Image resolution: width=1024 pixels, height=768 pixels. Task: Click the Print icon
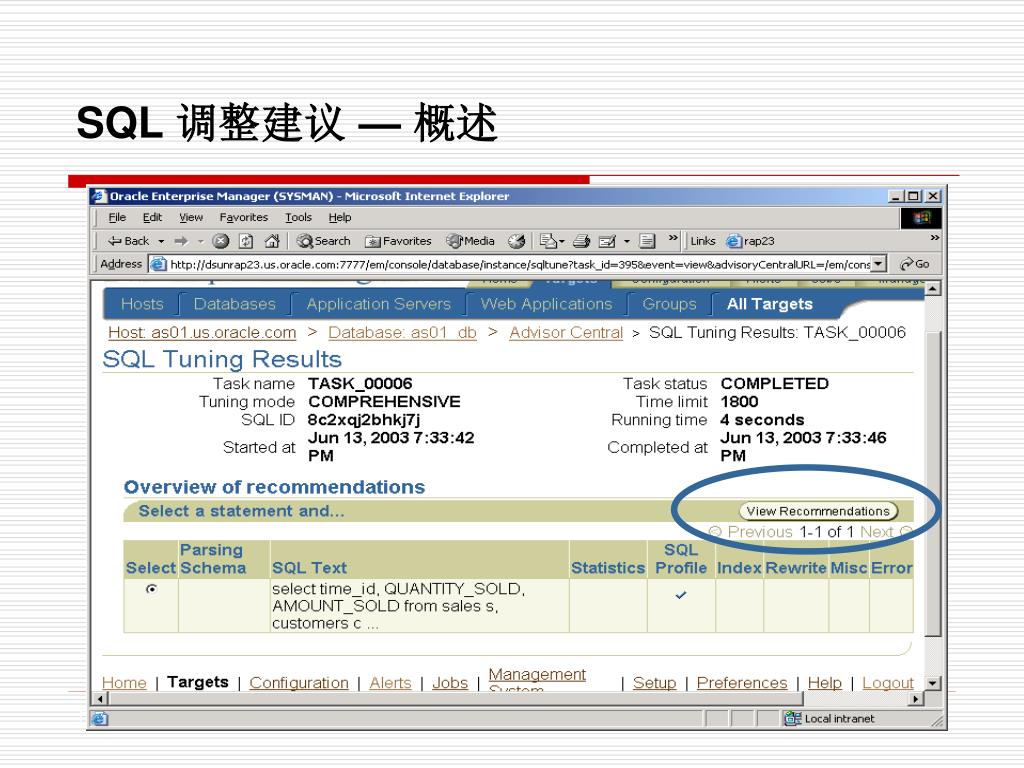(581, 241)
